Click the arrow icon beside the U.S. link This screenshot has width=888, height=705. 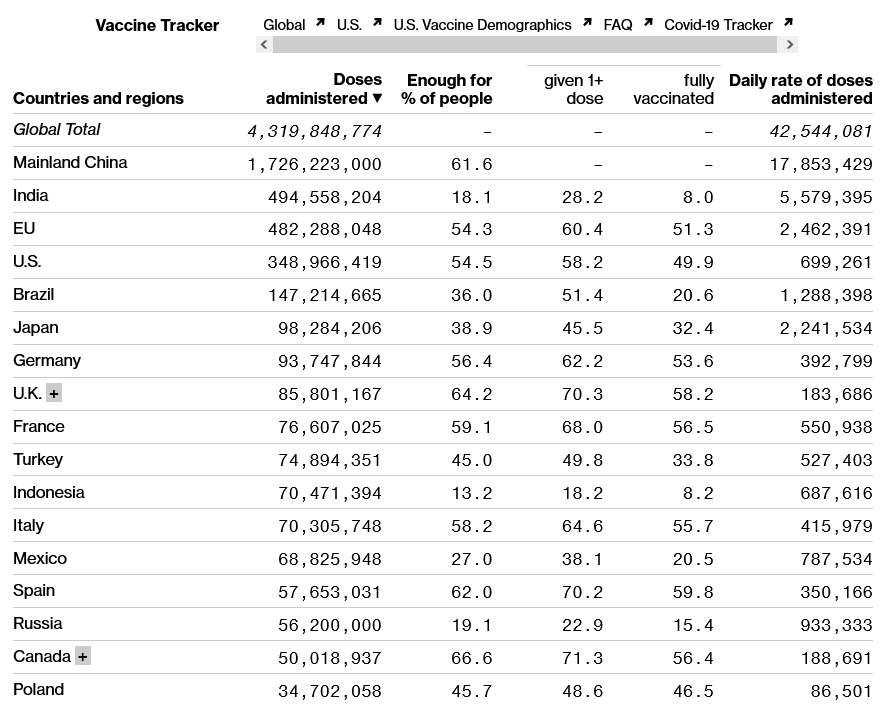[x=377, y=22]
